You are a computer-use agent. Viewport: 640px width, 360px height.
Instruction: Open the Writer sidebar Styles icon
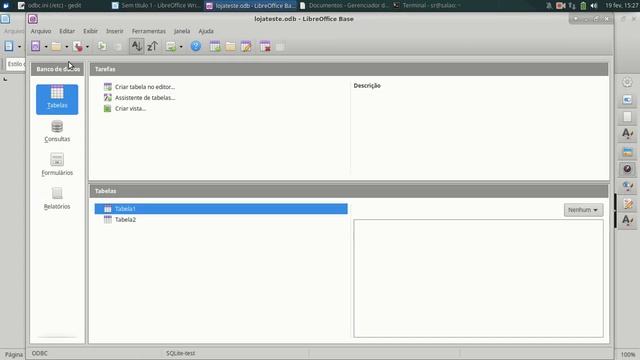point(627,133)
